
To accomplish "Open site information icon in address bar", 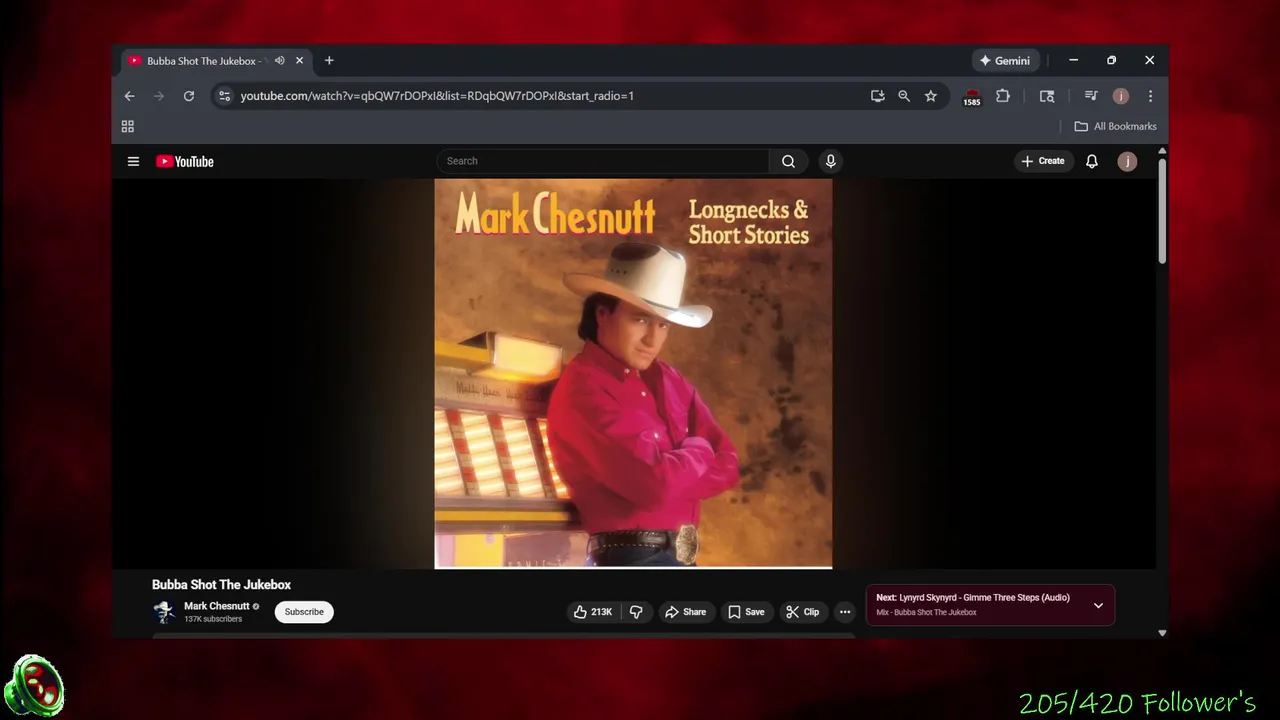I will click(x=224, y=96).
